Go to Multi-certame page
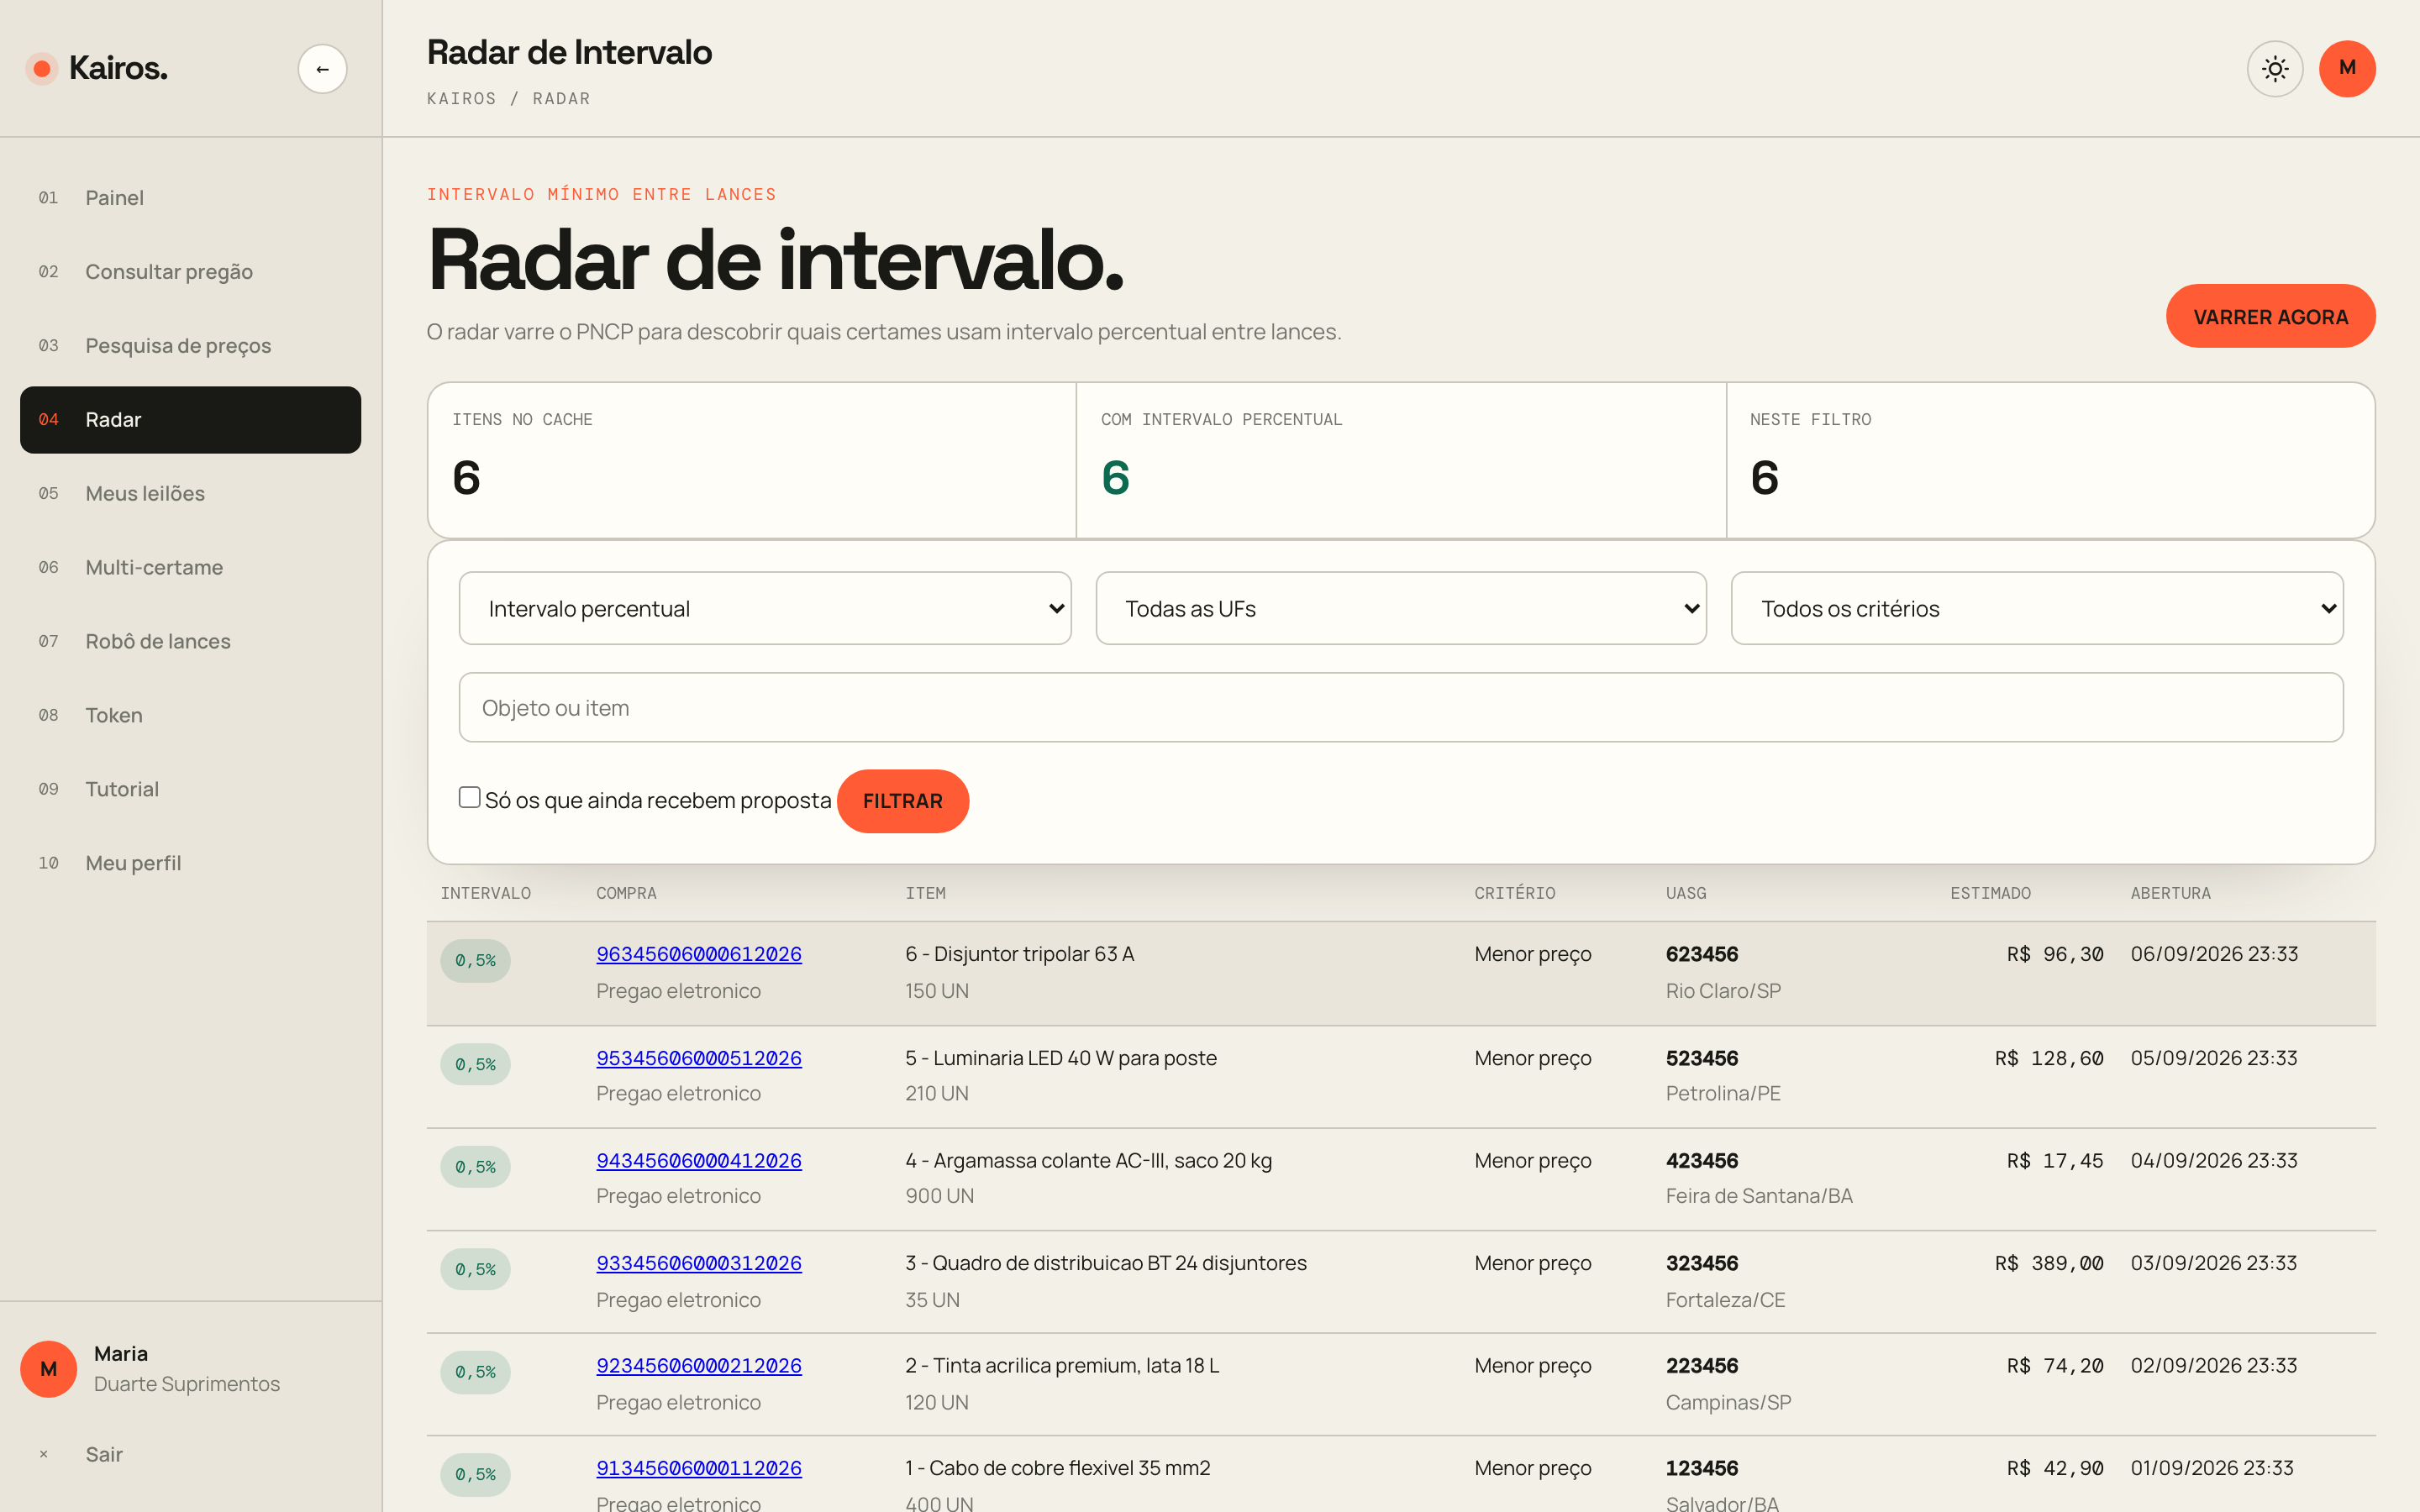 click(x=190, y=568)
